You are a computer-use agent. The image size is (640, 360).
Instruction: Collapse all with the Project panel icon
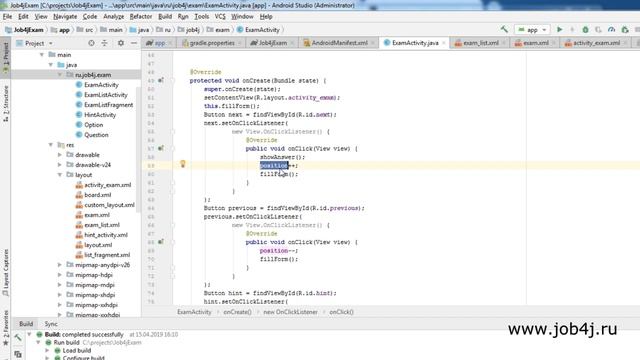pyautogui.click(x=104, y=43)
